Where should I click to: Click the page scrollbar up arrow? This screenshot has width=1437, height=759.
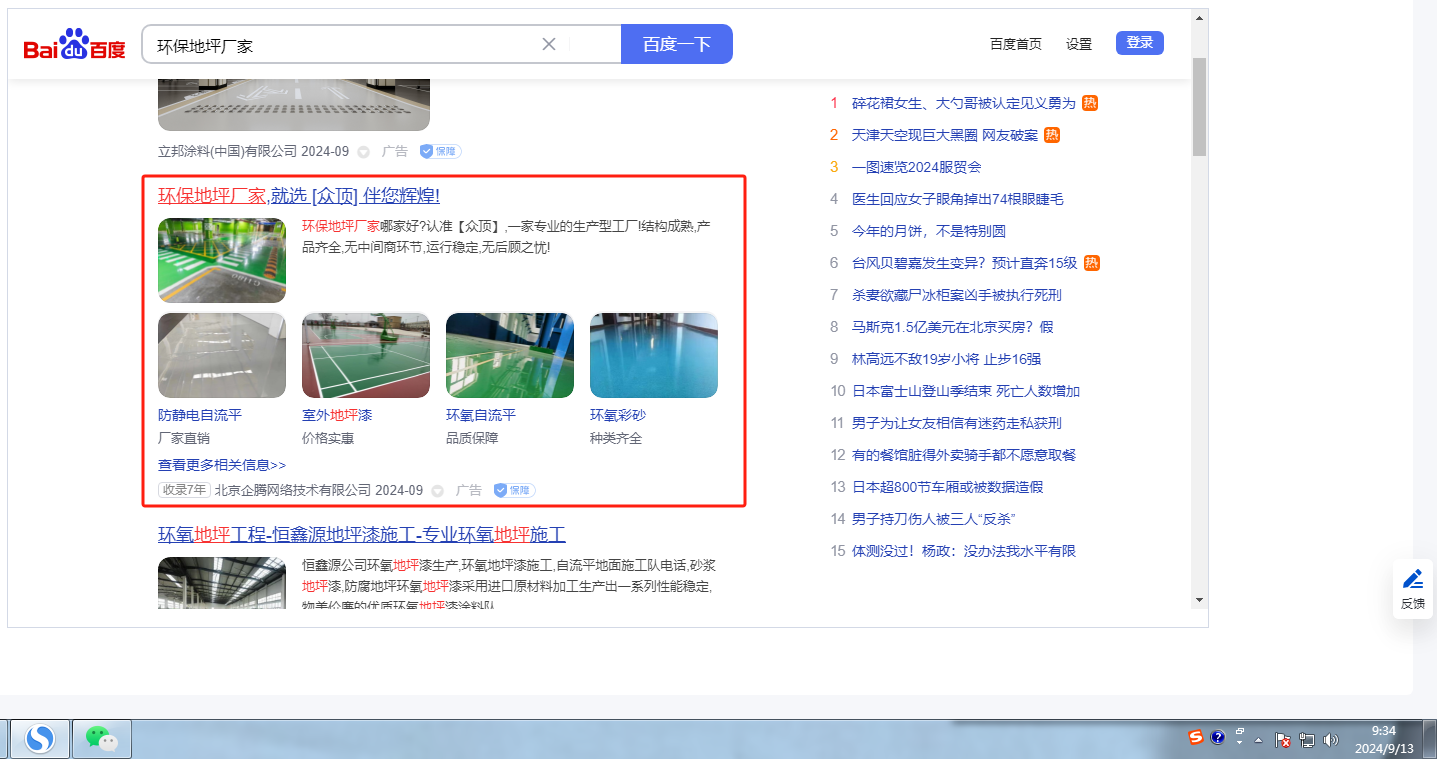pos(1200,18)
